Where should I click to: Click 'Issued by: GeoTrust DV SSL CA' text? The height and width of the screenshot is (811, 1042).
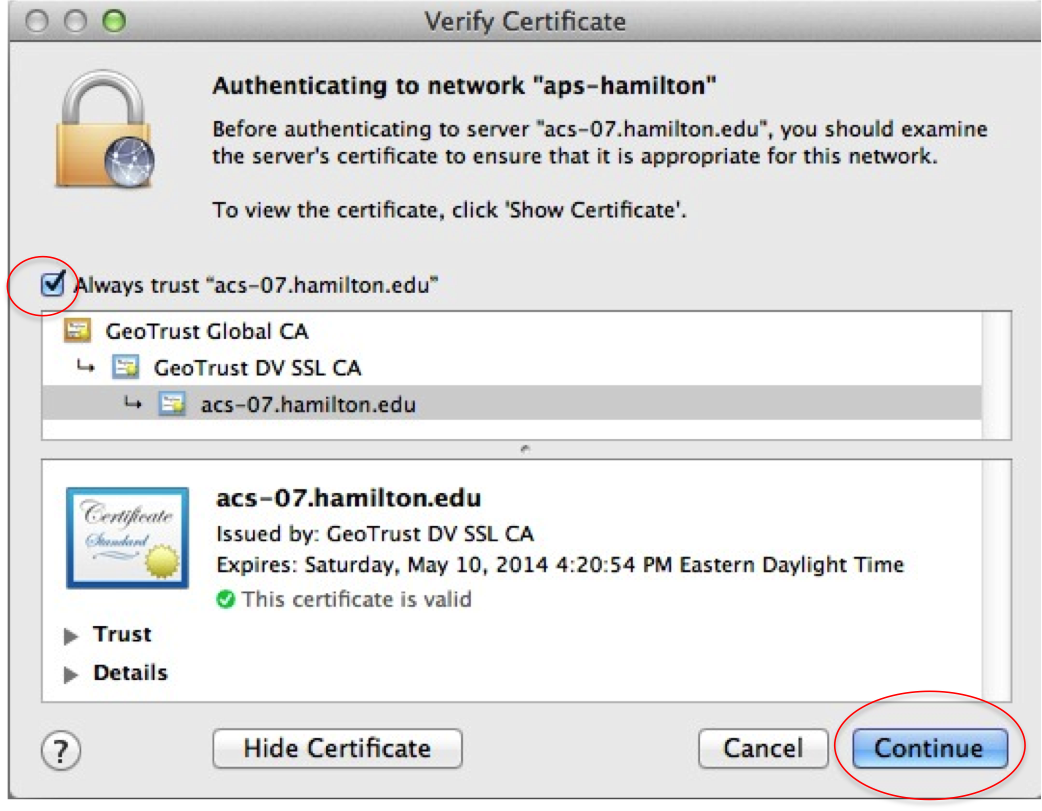click(375, 533)
